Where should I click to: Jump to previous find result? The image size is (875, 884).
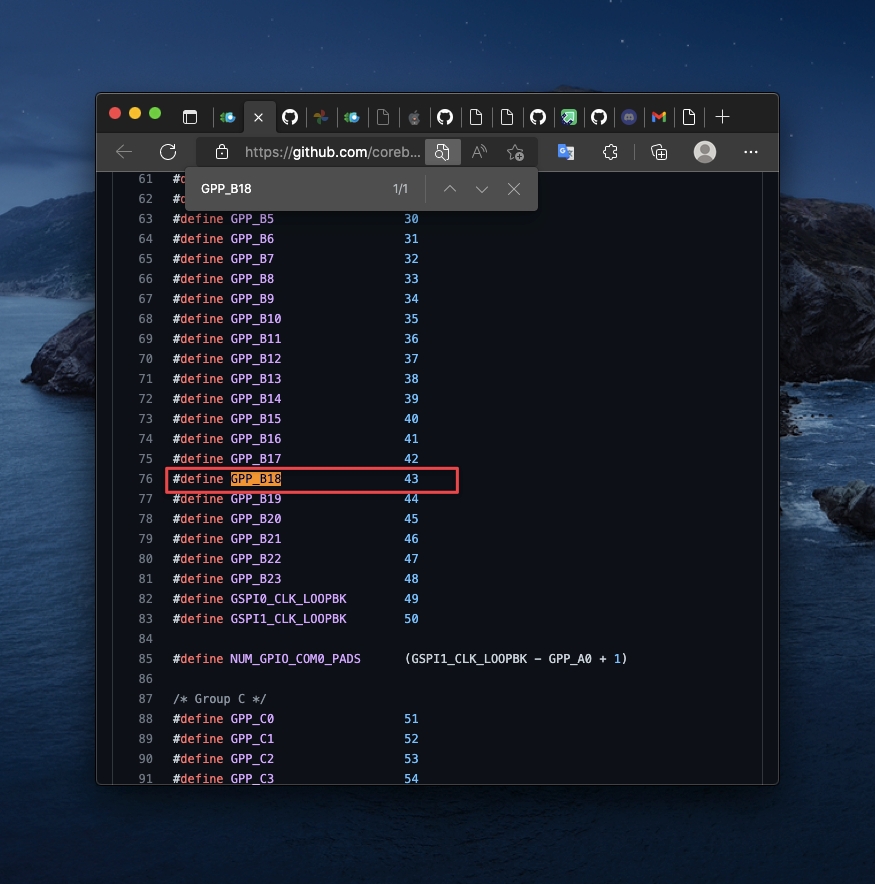click(450, 189)
